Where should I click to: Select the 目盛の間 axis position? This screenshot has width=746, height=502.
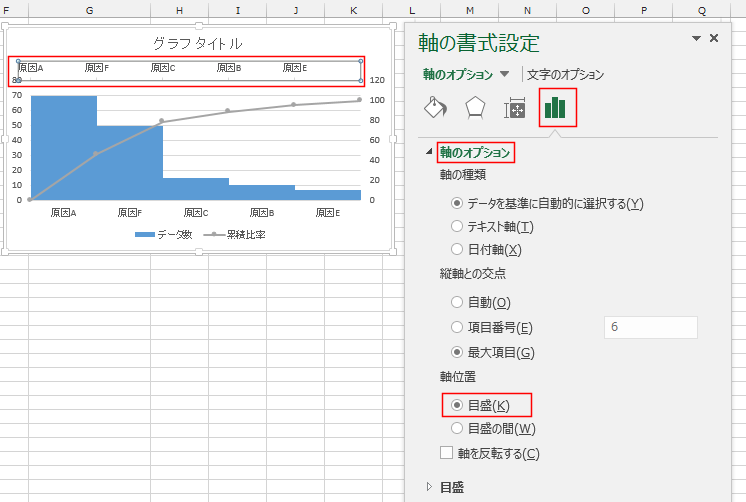(x=458, y=428)
